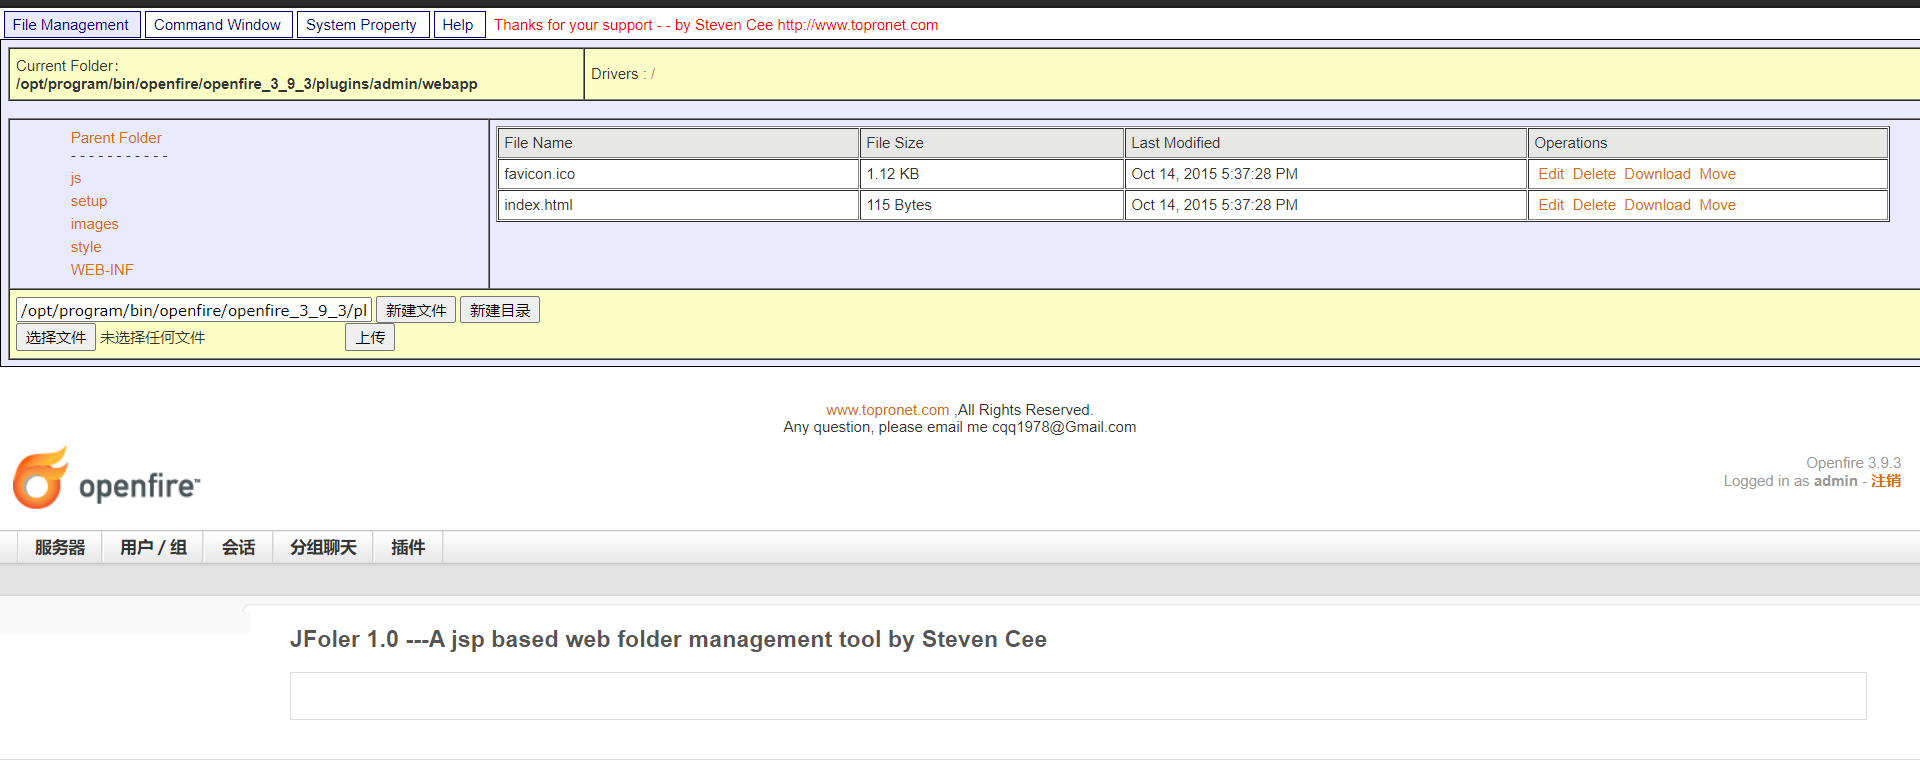Click 选择文件 to choose a file
Viewport: 1920px width, 762px height.
[56, 337]
